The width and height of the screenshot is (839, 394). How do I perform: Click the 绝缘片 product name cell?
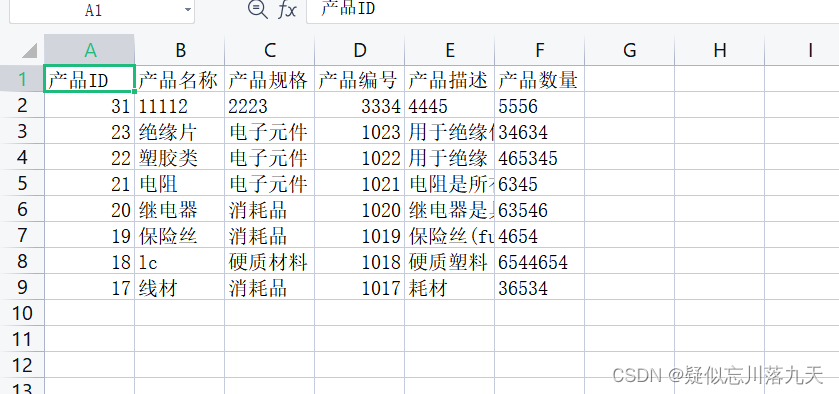point(180,131)
